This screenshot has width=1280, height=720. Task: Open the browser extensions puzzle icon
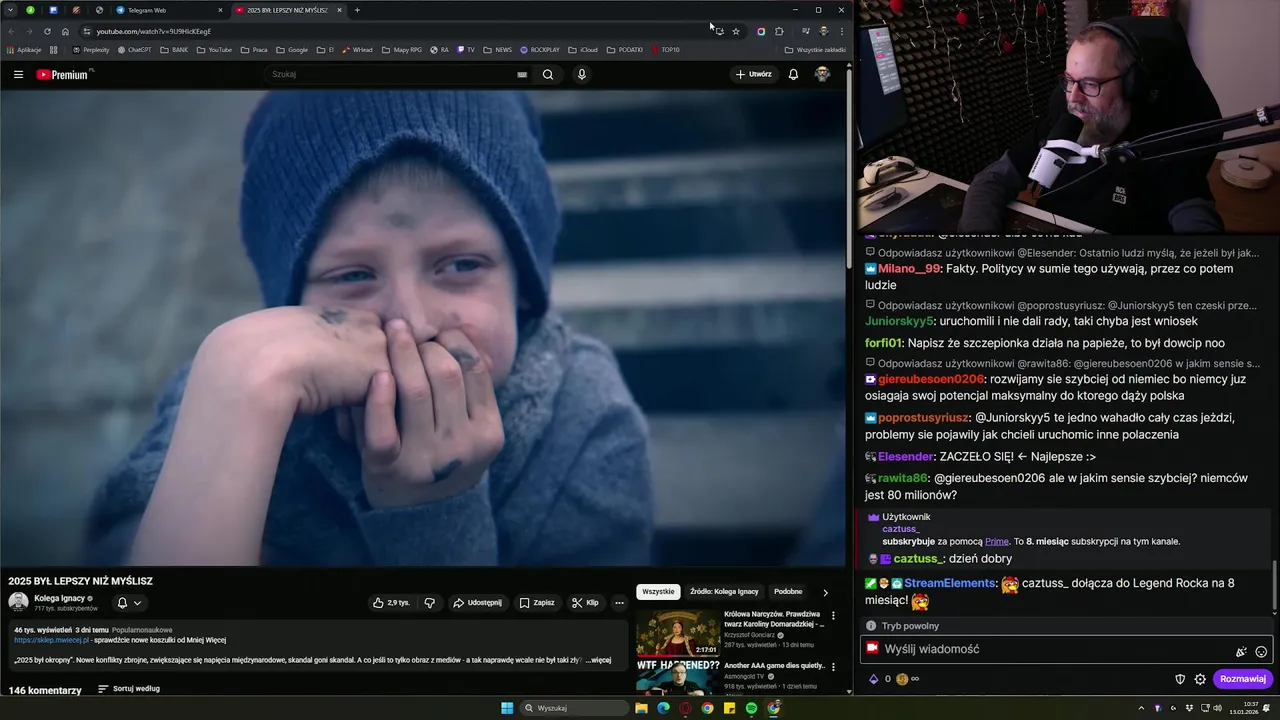pos(779,31)
